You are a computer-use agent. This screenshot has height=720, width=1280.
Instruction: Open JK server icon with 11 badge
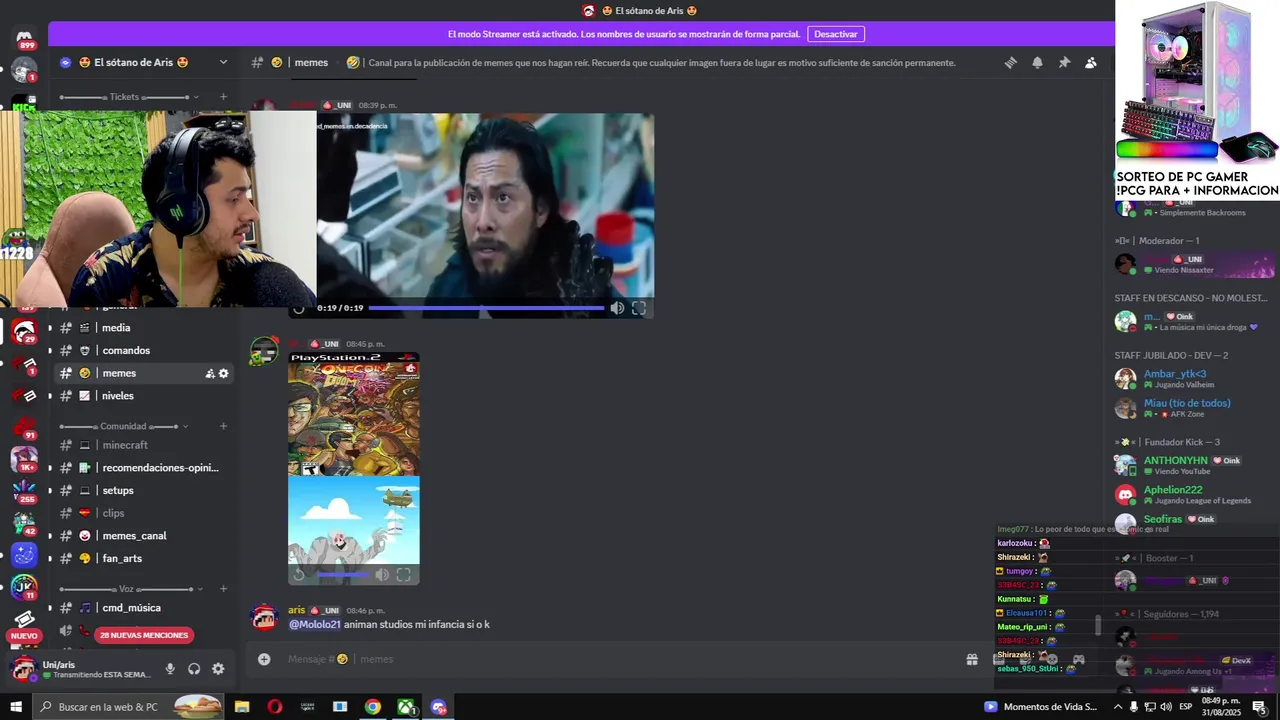click(x=24, y=587)
